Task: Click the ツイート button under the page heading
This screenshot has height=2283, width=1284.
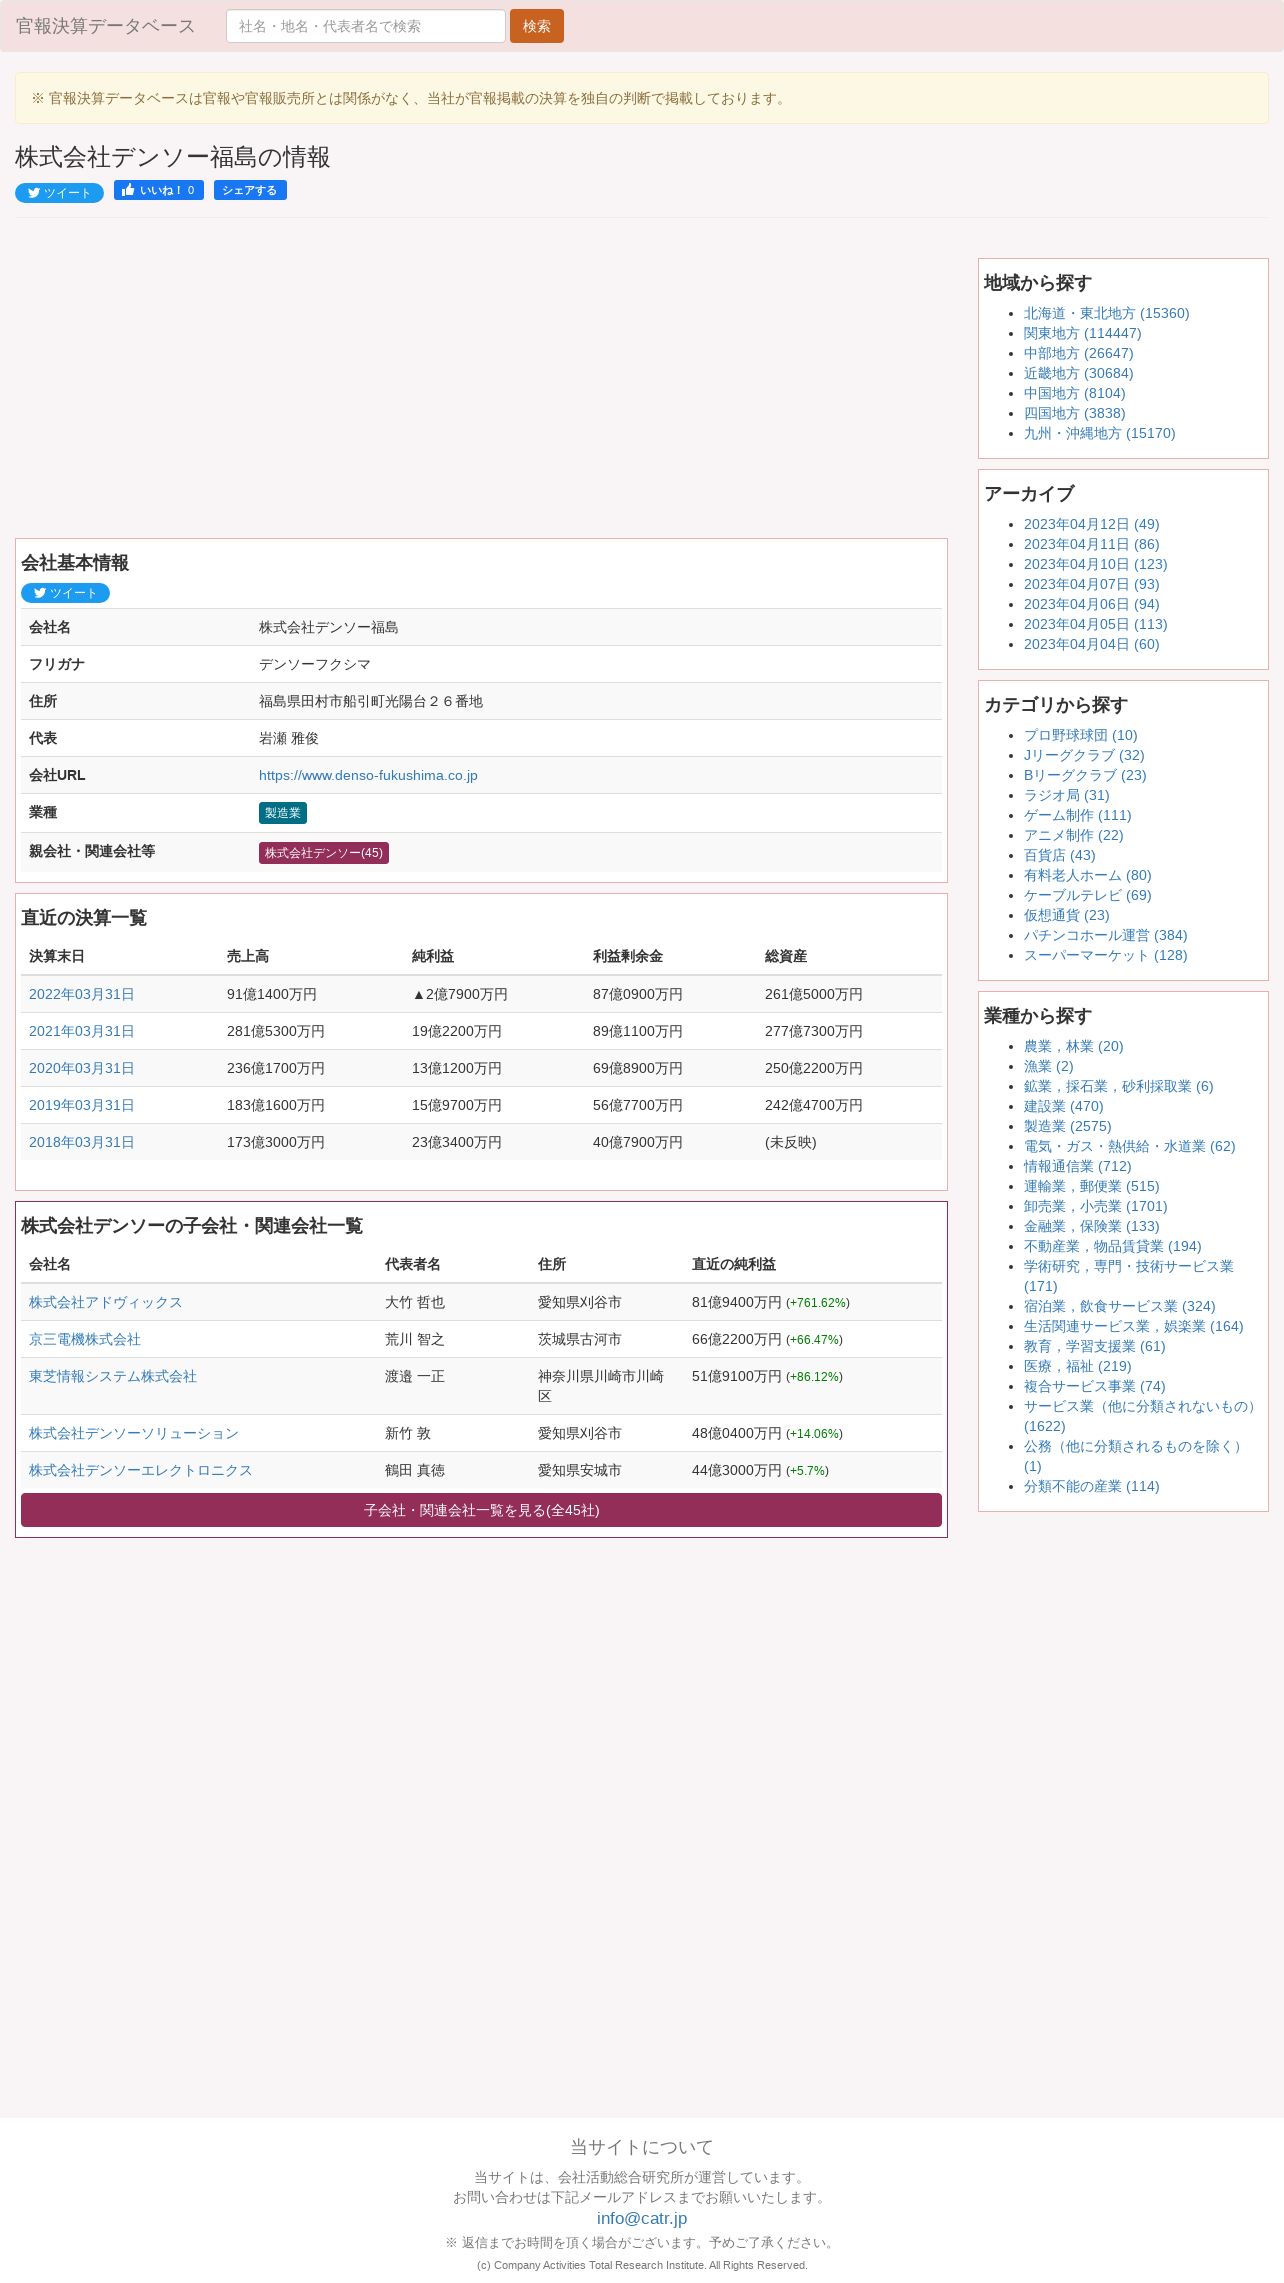Action: point(59,193)
